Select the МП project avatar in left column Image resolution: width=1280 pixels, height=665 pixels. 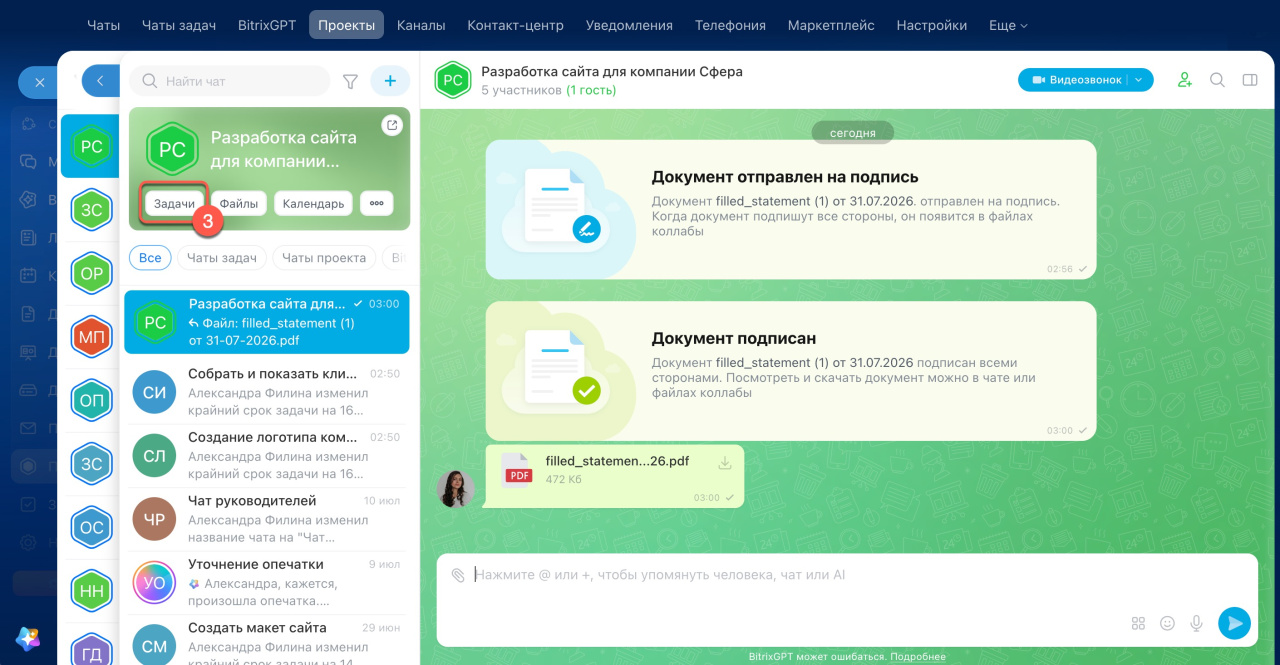click(x=91, y=337)
